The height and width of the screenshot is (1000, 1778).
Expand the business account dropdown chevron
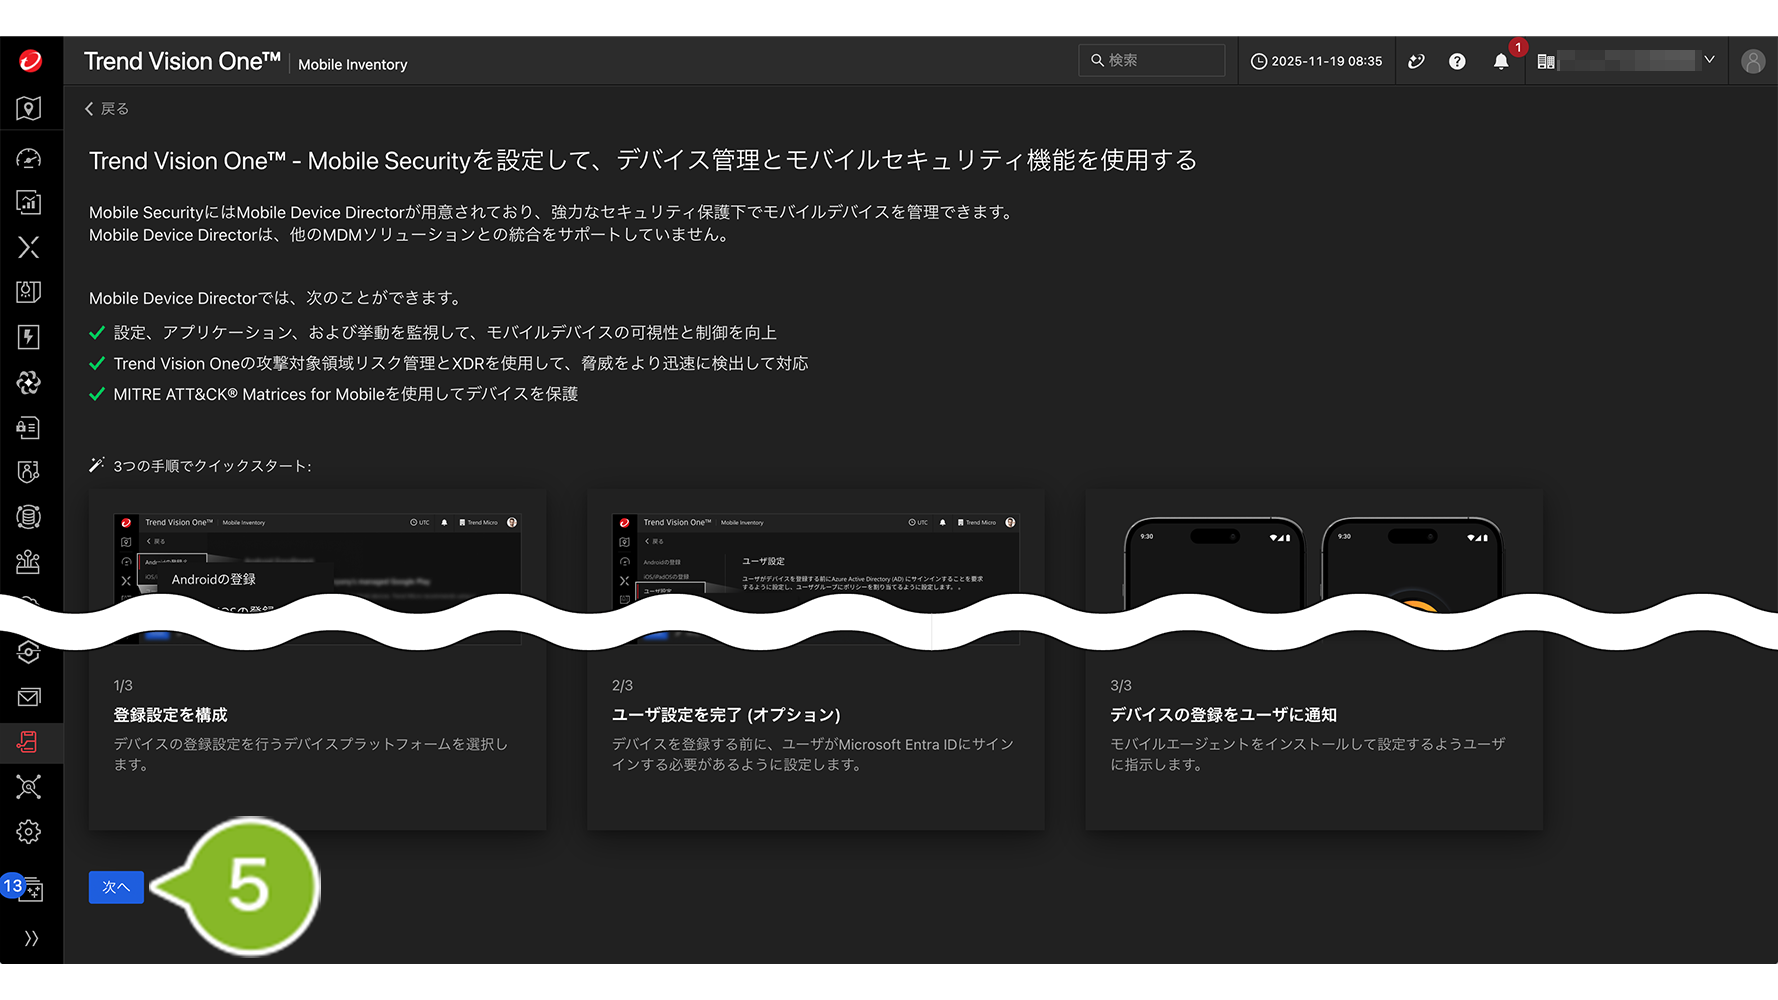pos(1709,61)
